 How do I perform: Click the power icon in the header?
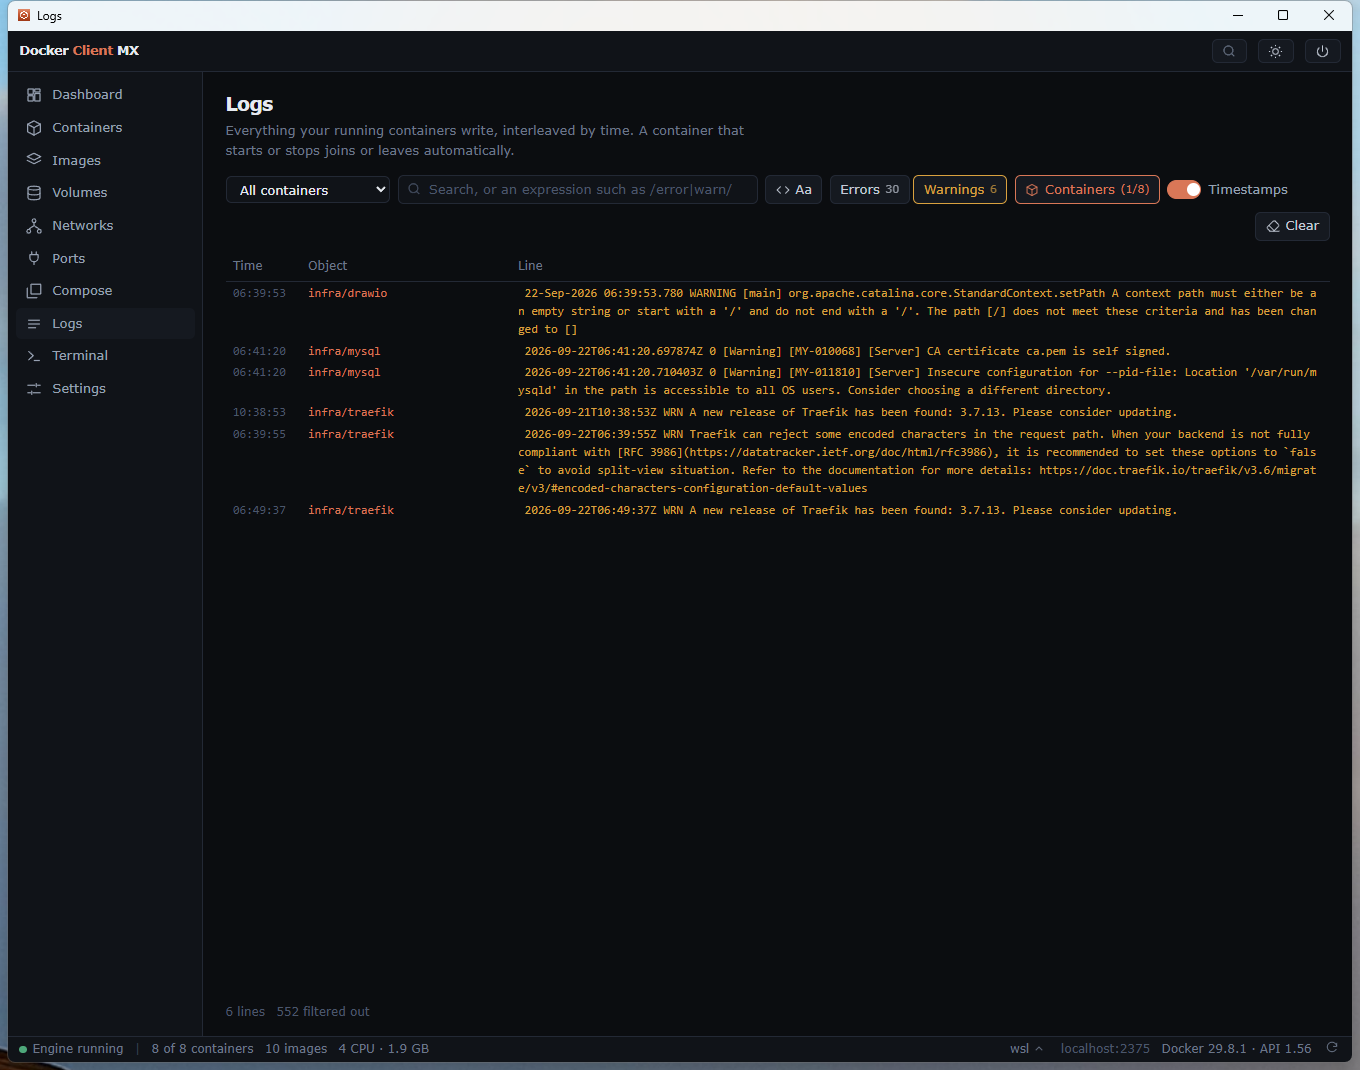pos(1323,51)
